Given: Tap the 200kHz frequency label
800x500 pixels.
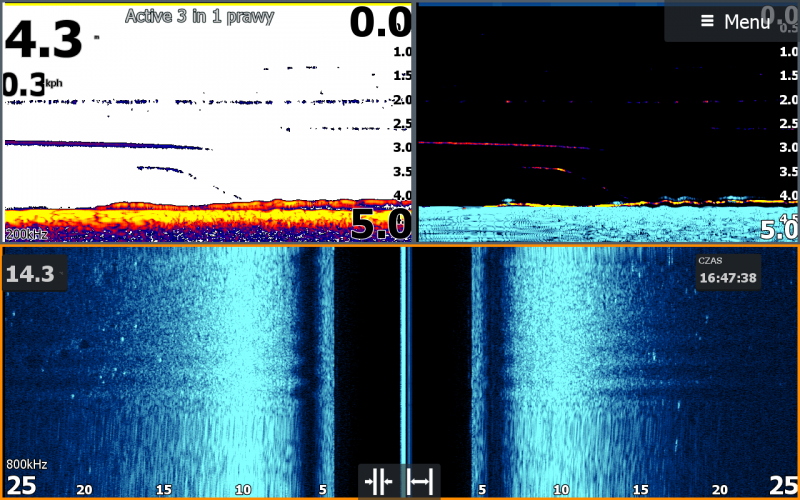Looking at the screenshot, I should [27, 234].
